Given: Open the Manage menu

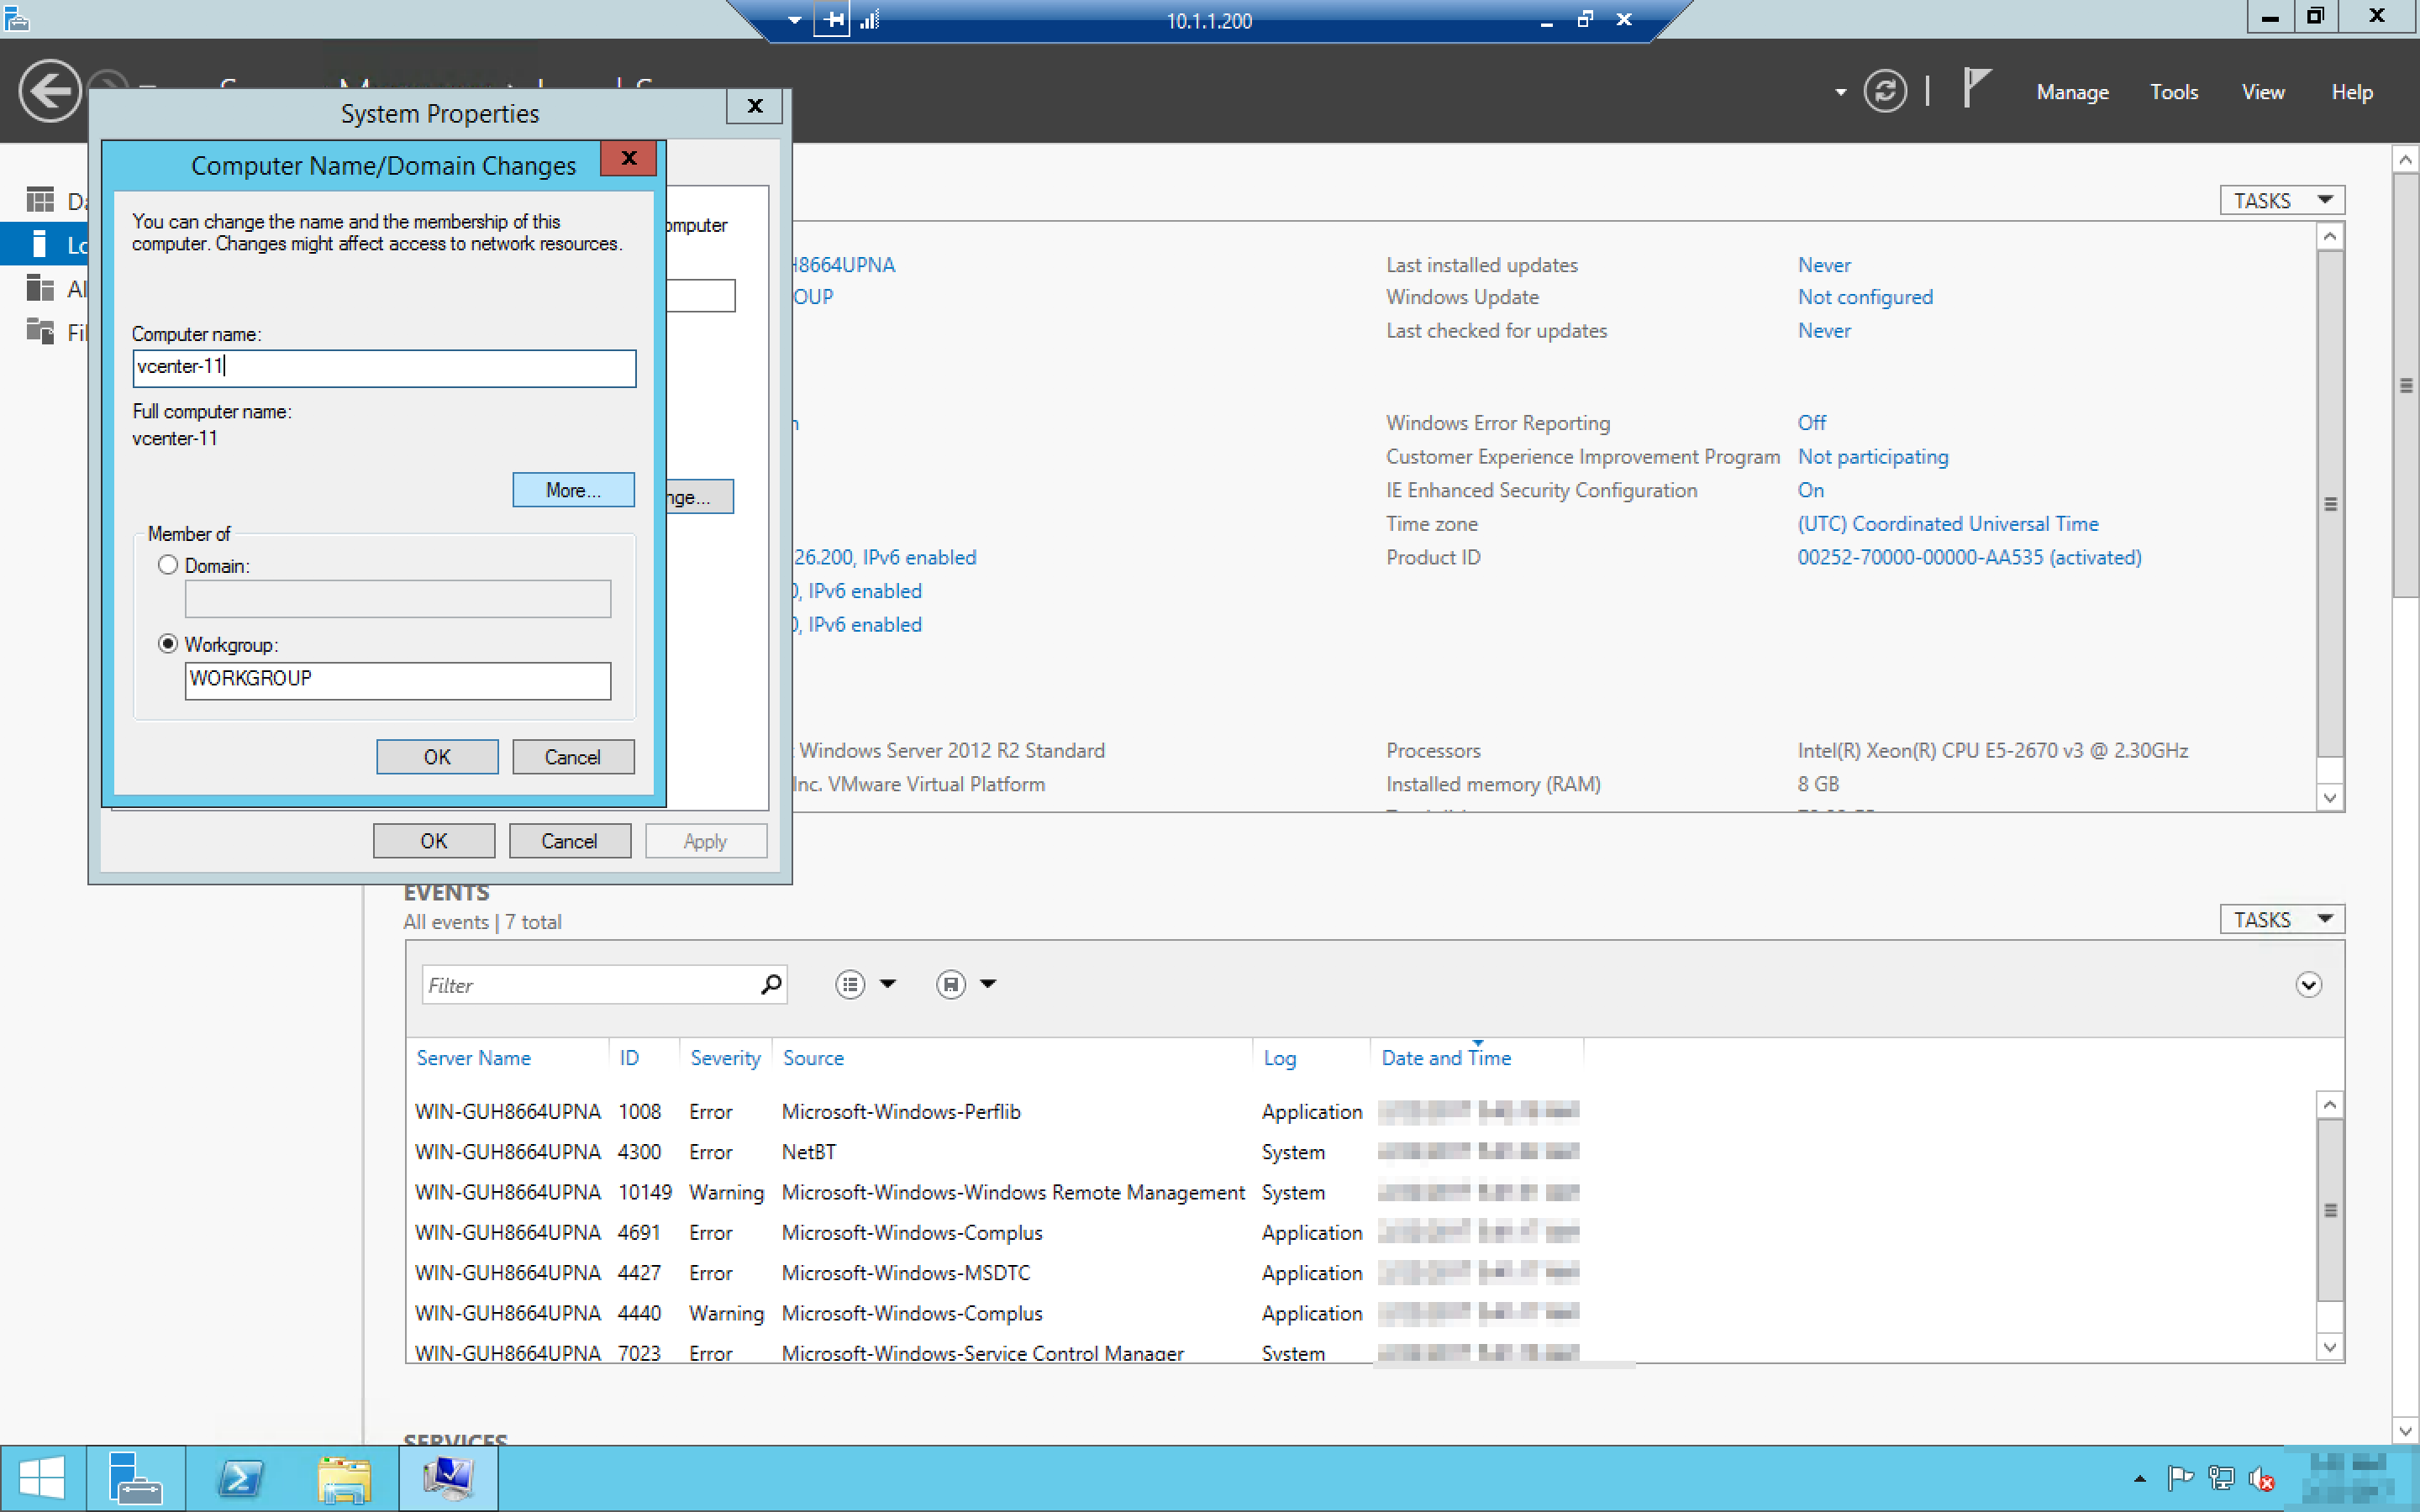Looking at the screenshot, I should click(2072, 92).
